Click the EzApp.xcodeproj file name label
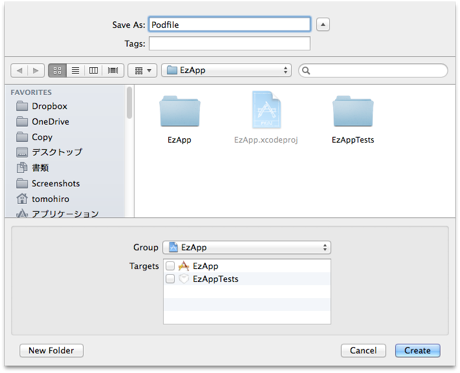 coord(266,140)
